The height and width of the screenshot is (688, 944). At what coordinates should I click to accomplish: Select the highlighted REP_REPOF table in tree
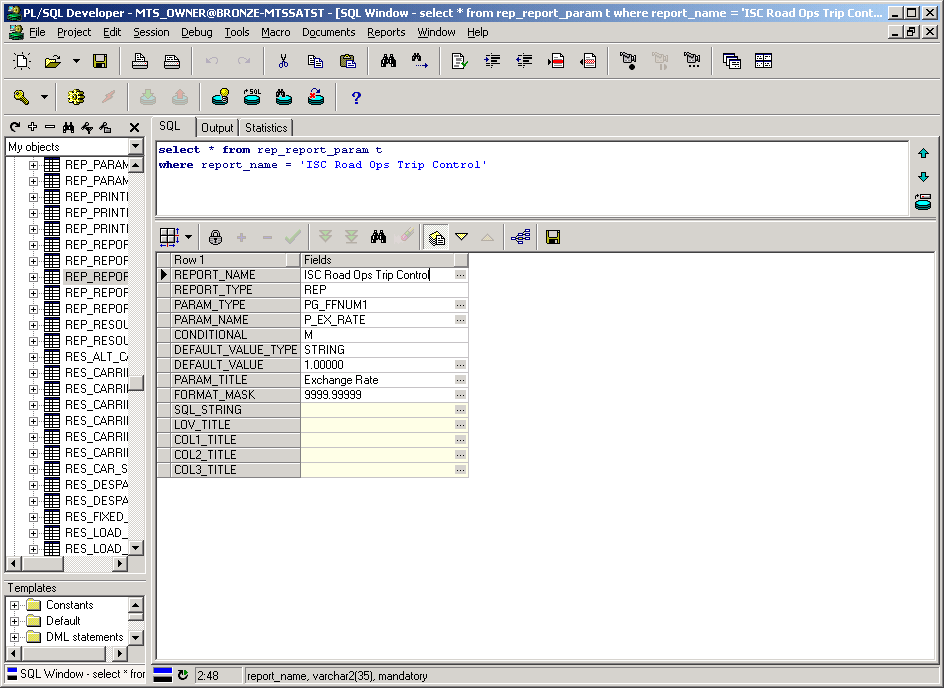96,276
